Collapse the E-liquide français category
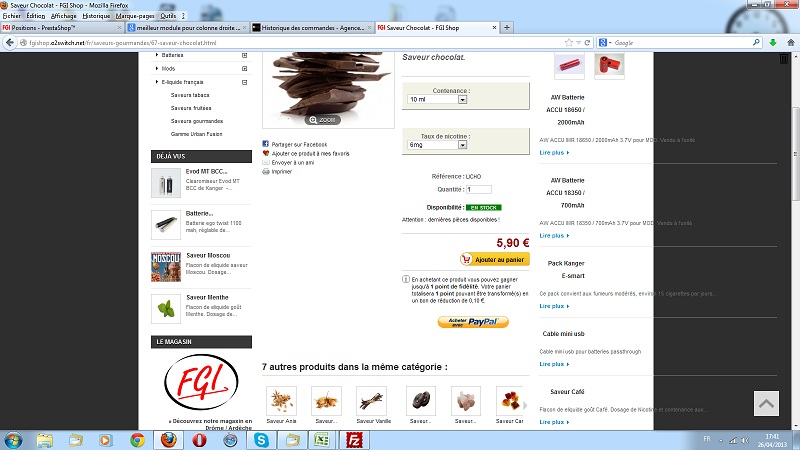 coord(244,82)
